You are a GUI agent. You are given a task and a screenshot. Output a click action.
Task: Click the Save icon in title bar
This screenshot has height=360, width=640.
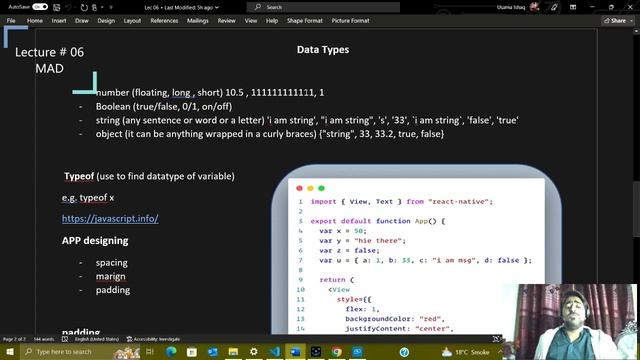[57, 7]
